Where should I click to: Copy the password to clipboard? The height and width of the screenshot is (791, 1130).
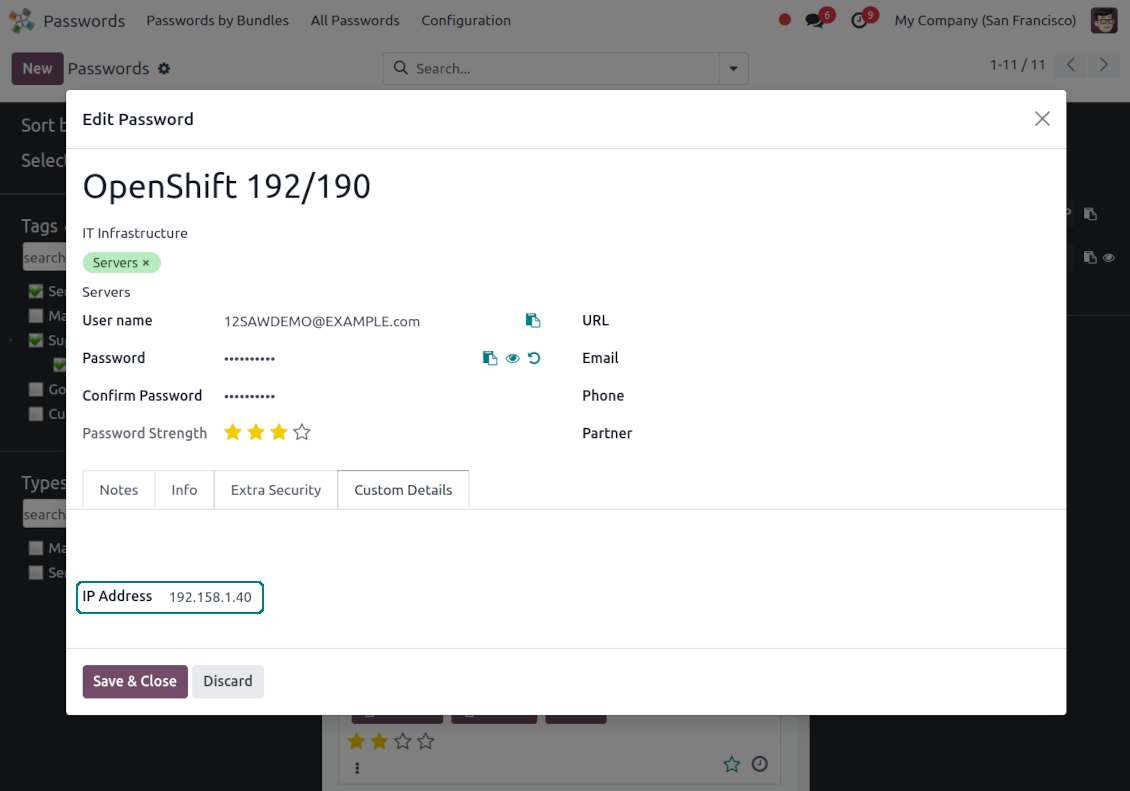[x=489, y=358]
